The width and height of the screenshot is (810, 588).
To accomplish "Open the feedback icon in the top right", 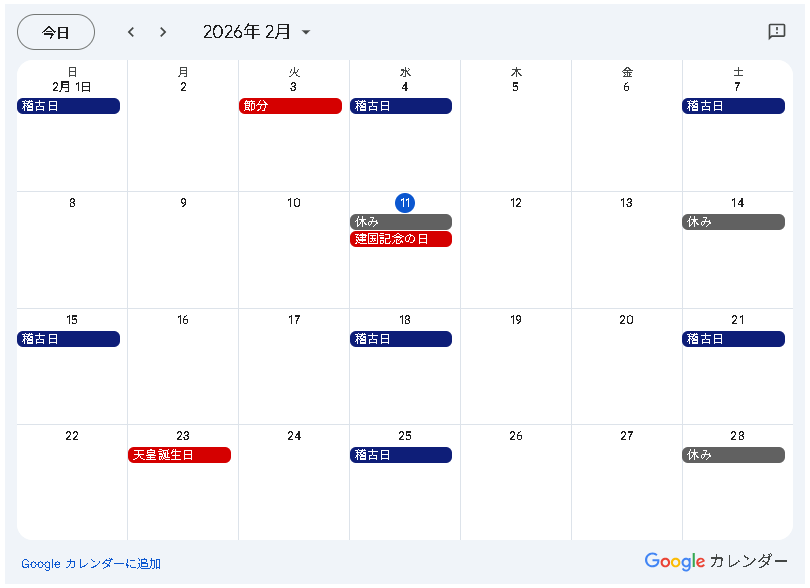I will coord(776,32).
